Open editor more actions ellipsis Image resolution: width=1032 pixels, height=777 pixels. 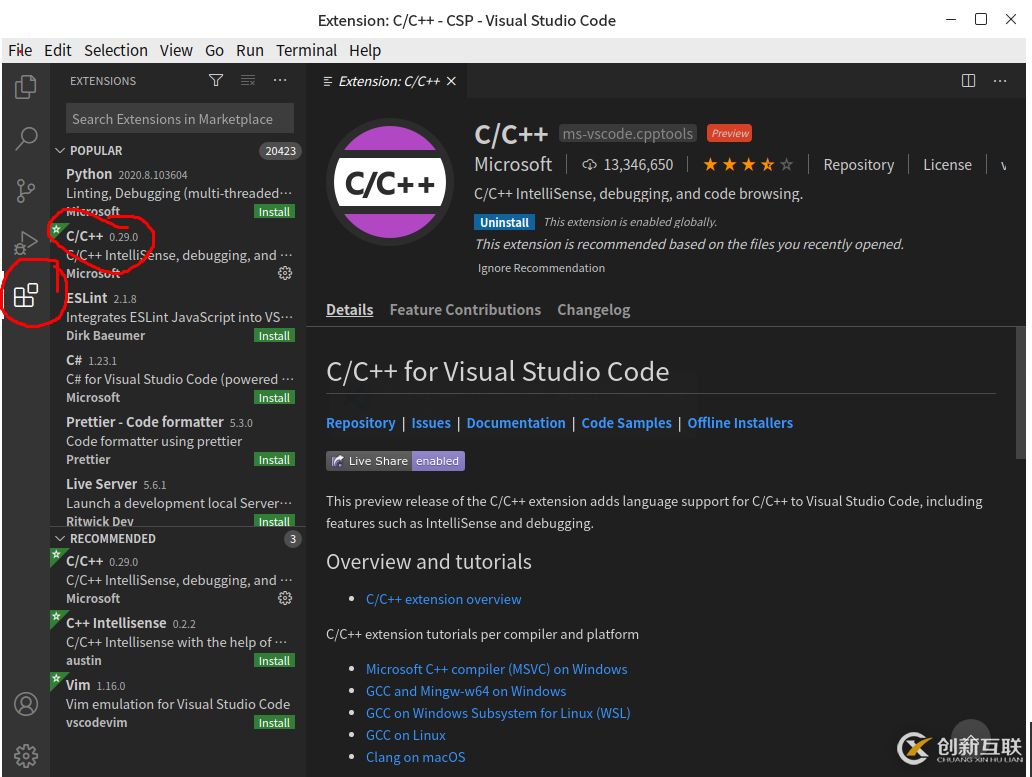(x=1000, y=81)
